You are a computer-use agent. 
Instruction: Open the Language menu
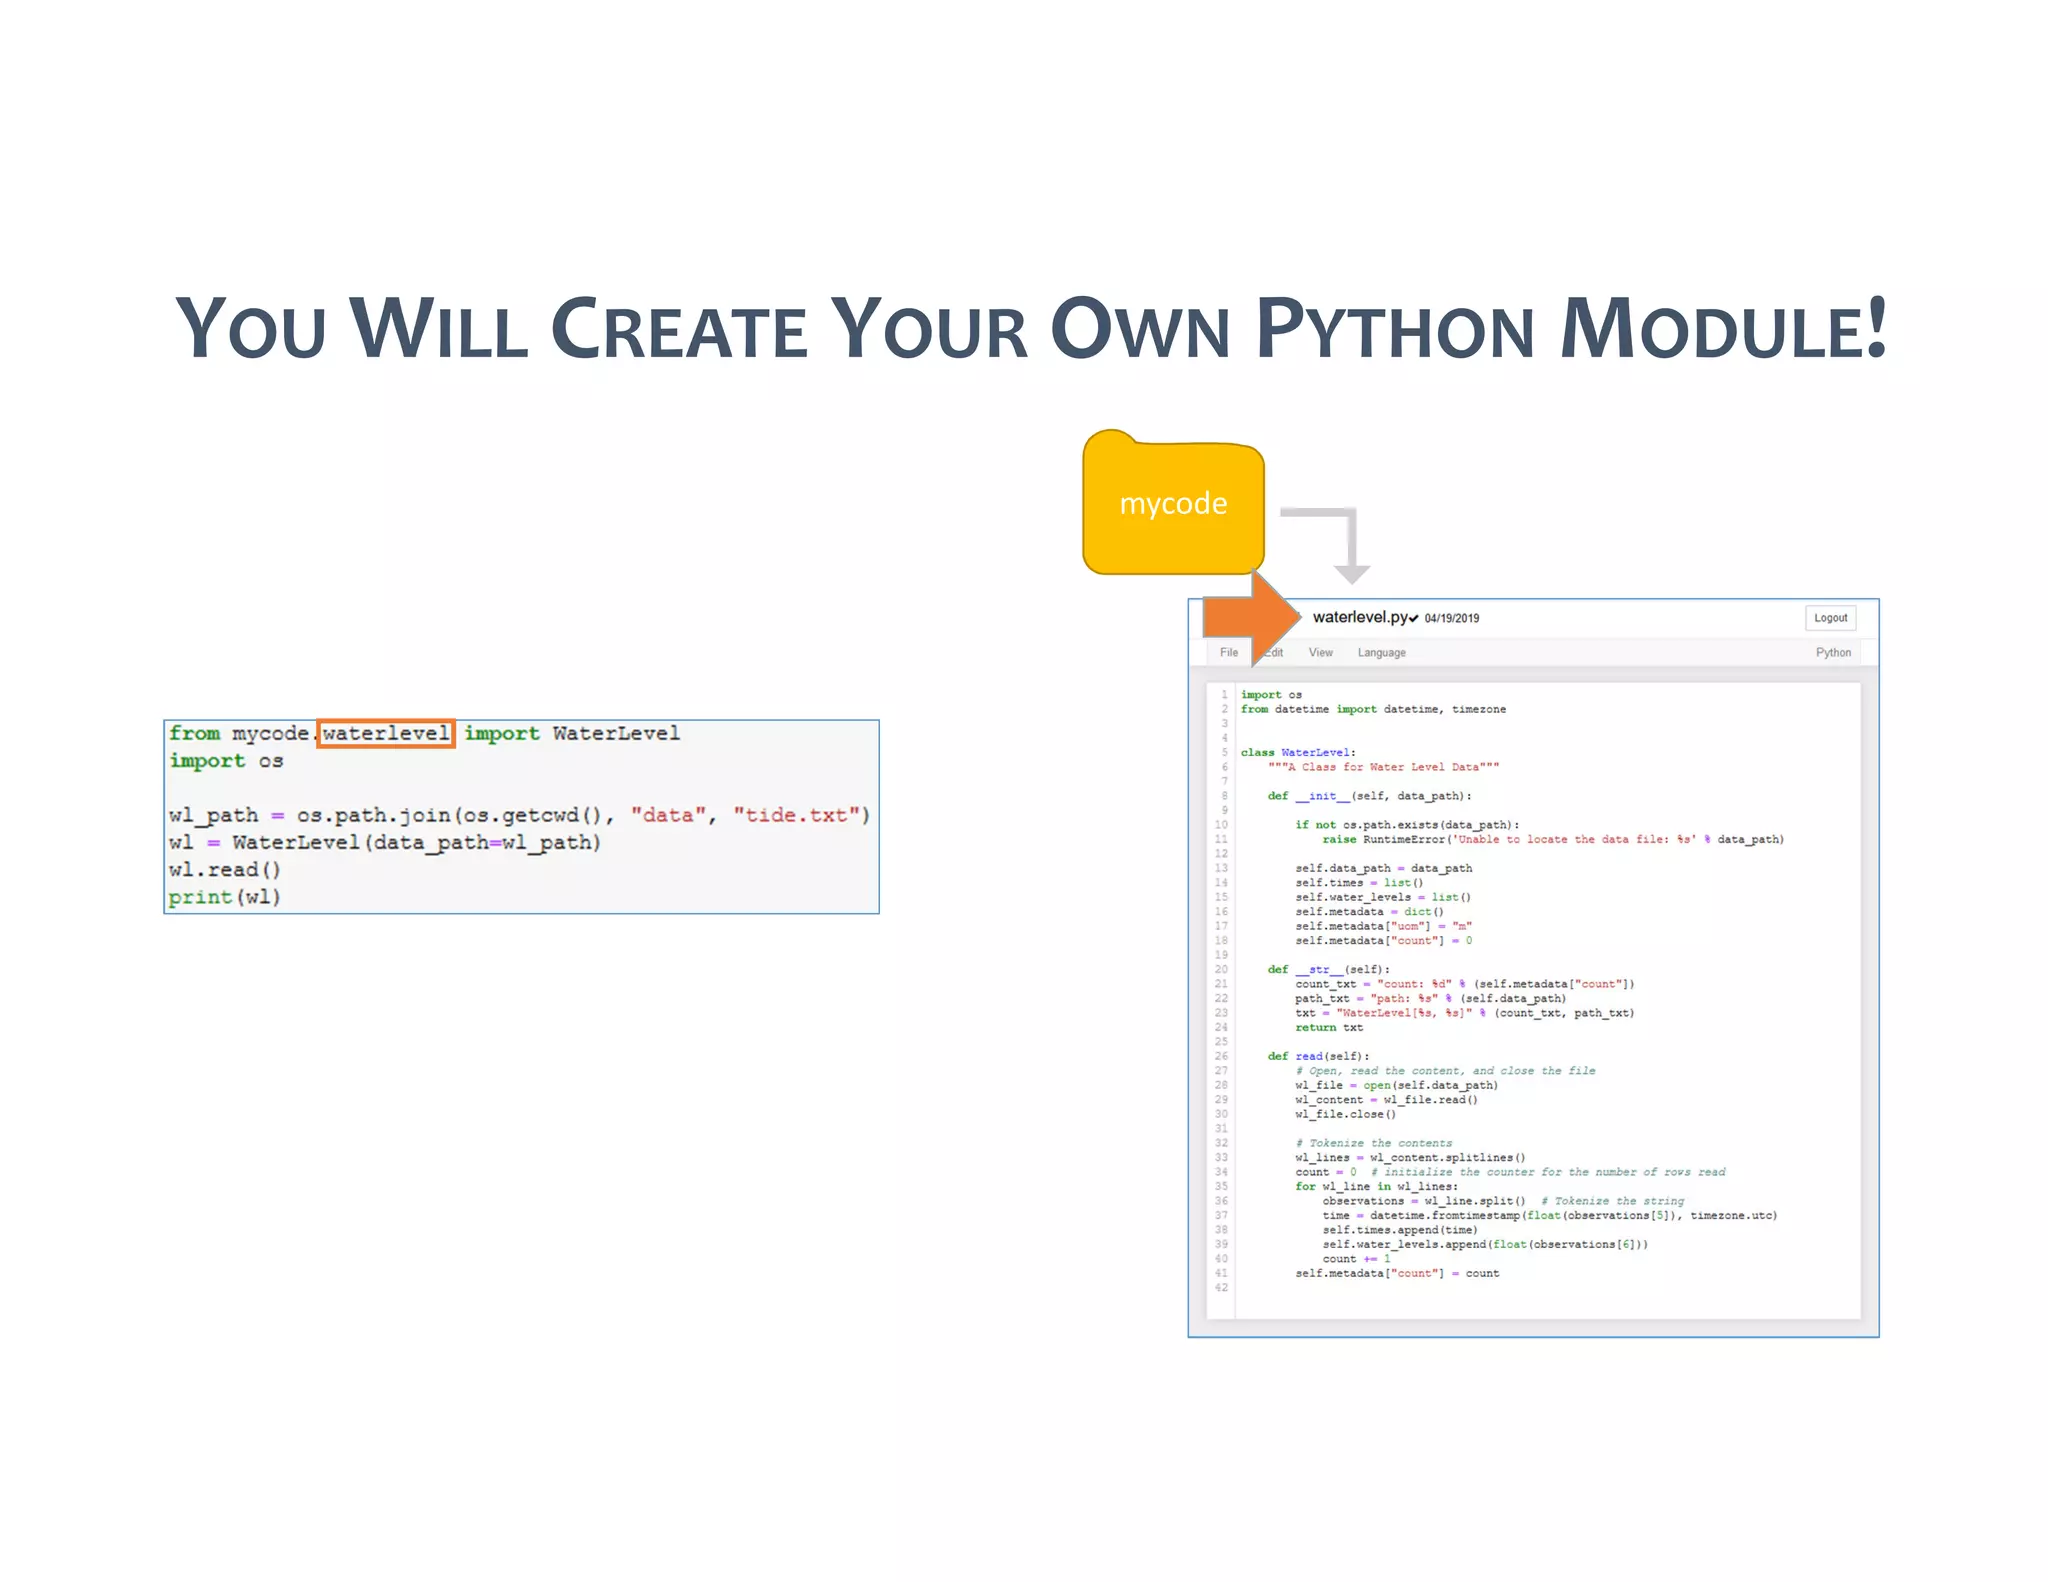click(x=1382, y=652)
